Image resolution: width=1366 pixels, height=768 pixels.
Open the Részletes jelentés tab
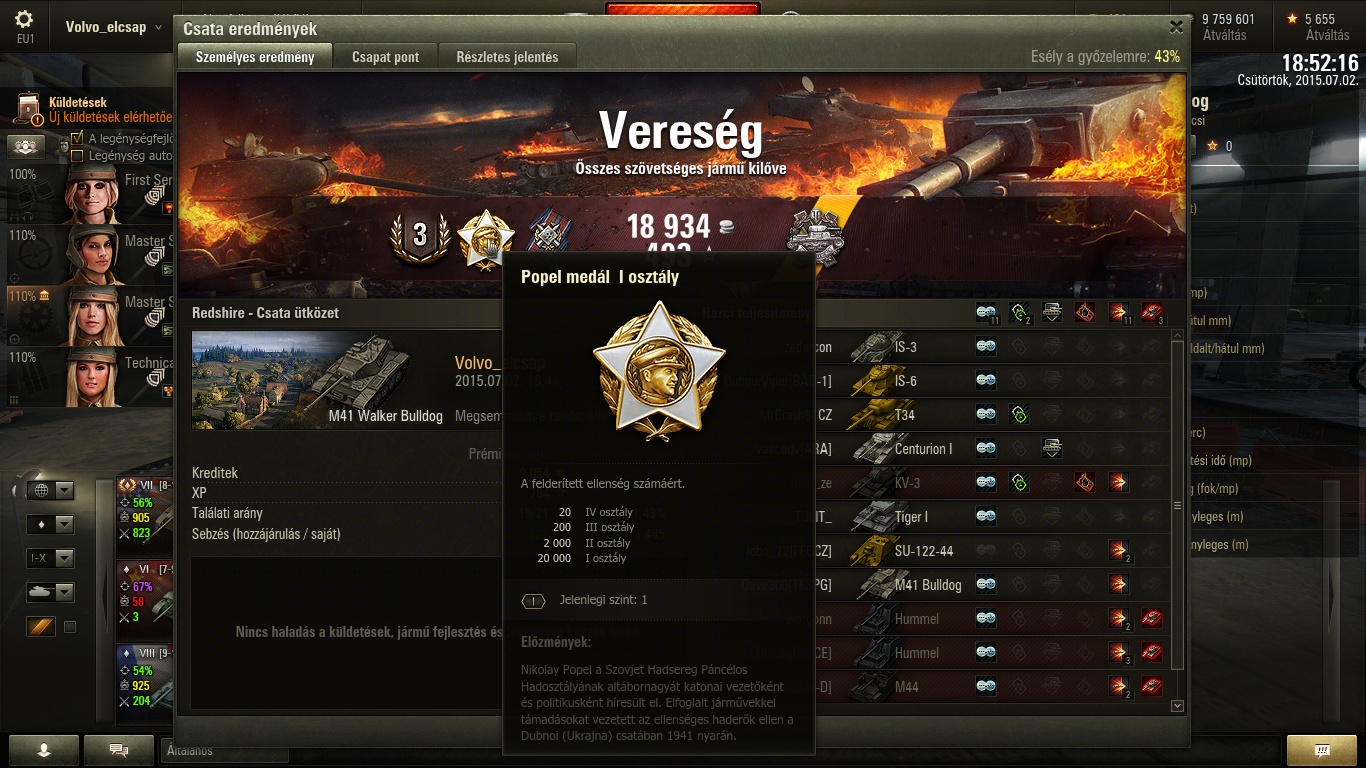pos(507,57)
